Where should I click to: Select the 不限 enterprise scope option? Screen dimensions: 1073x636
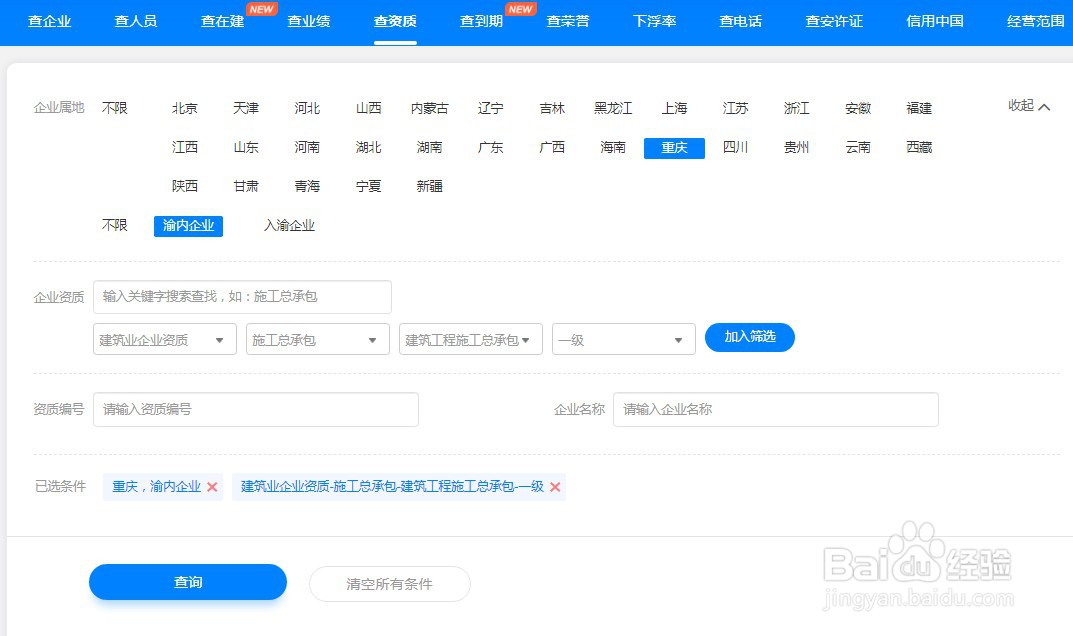coord(114,225)
